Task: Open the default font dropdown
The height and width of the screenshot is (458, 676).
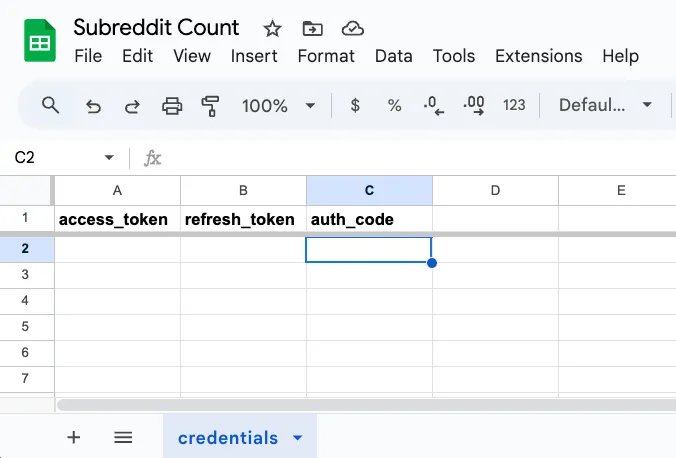Action: tap(605, 105)
